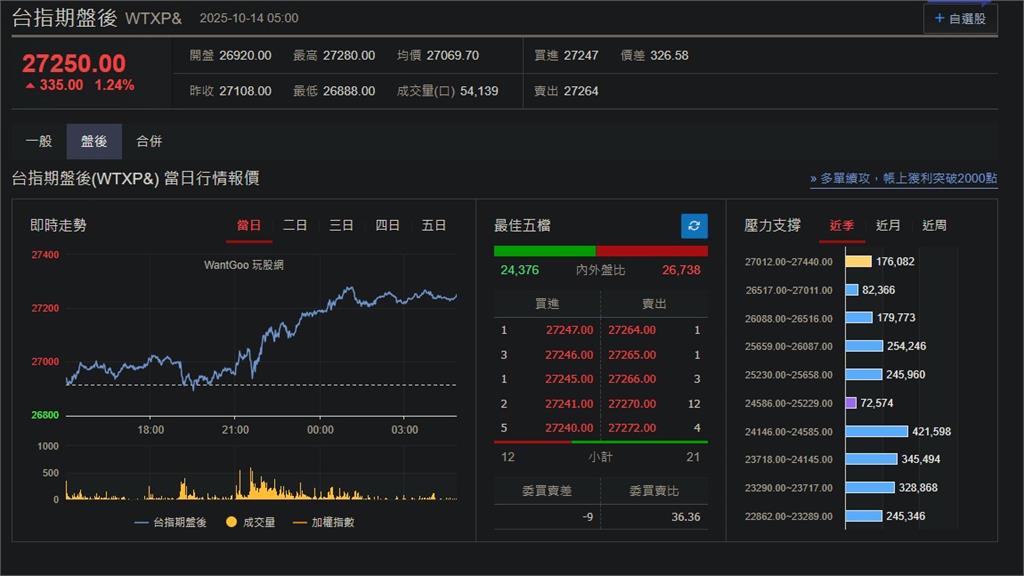1024x576 pixels.
Task: Toggle the 台指期盤後 line legend item
Action: pyautogui.click(x=171, y=522)
